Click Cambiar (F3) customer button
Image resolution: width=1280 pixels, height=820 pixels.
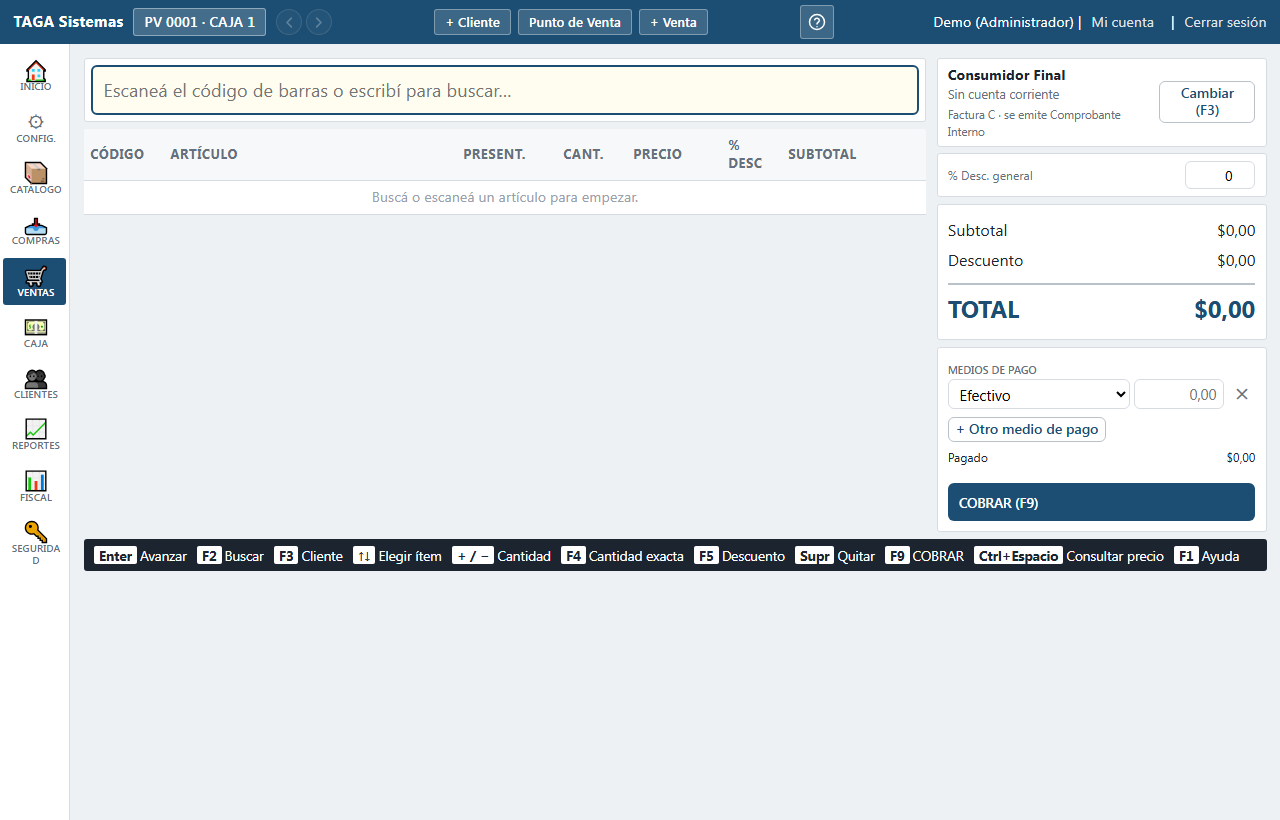1207,102
